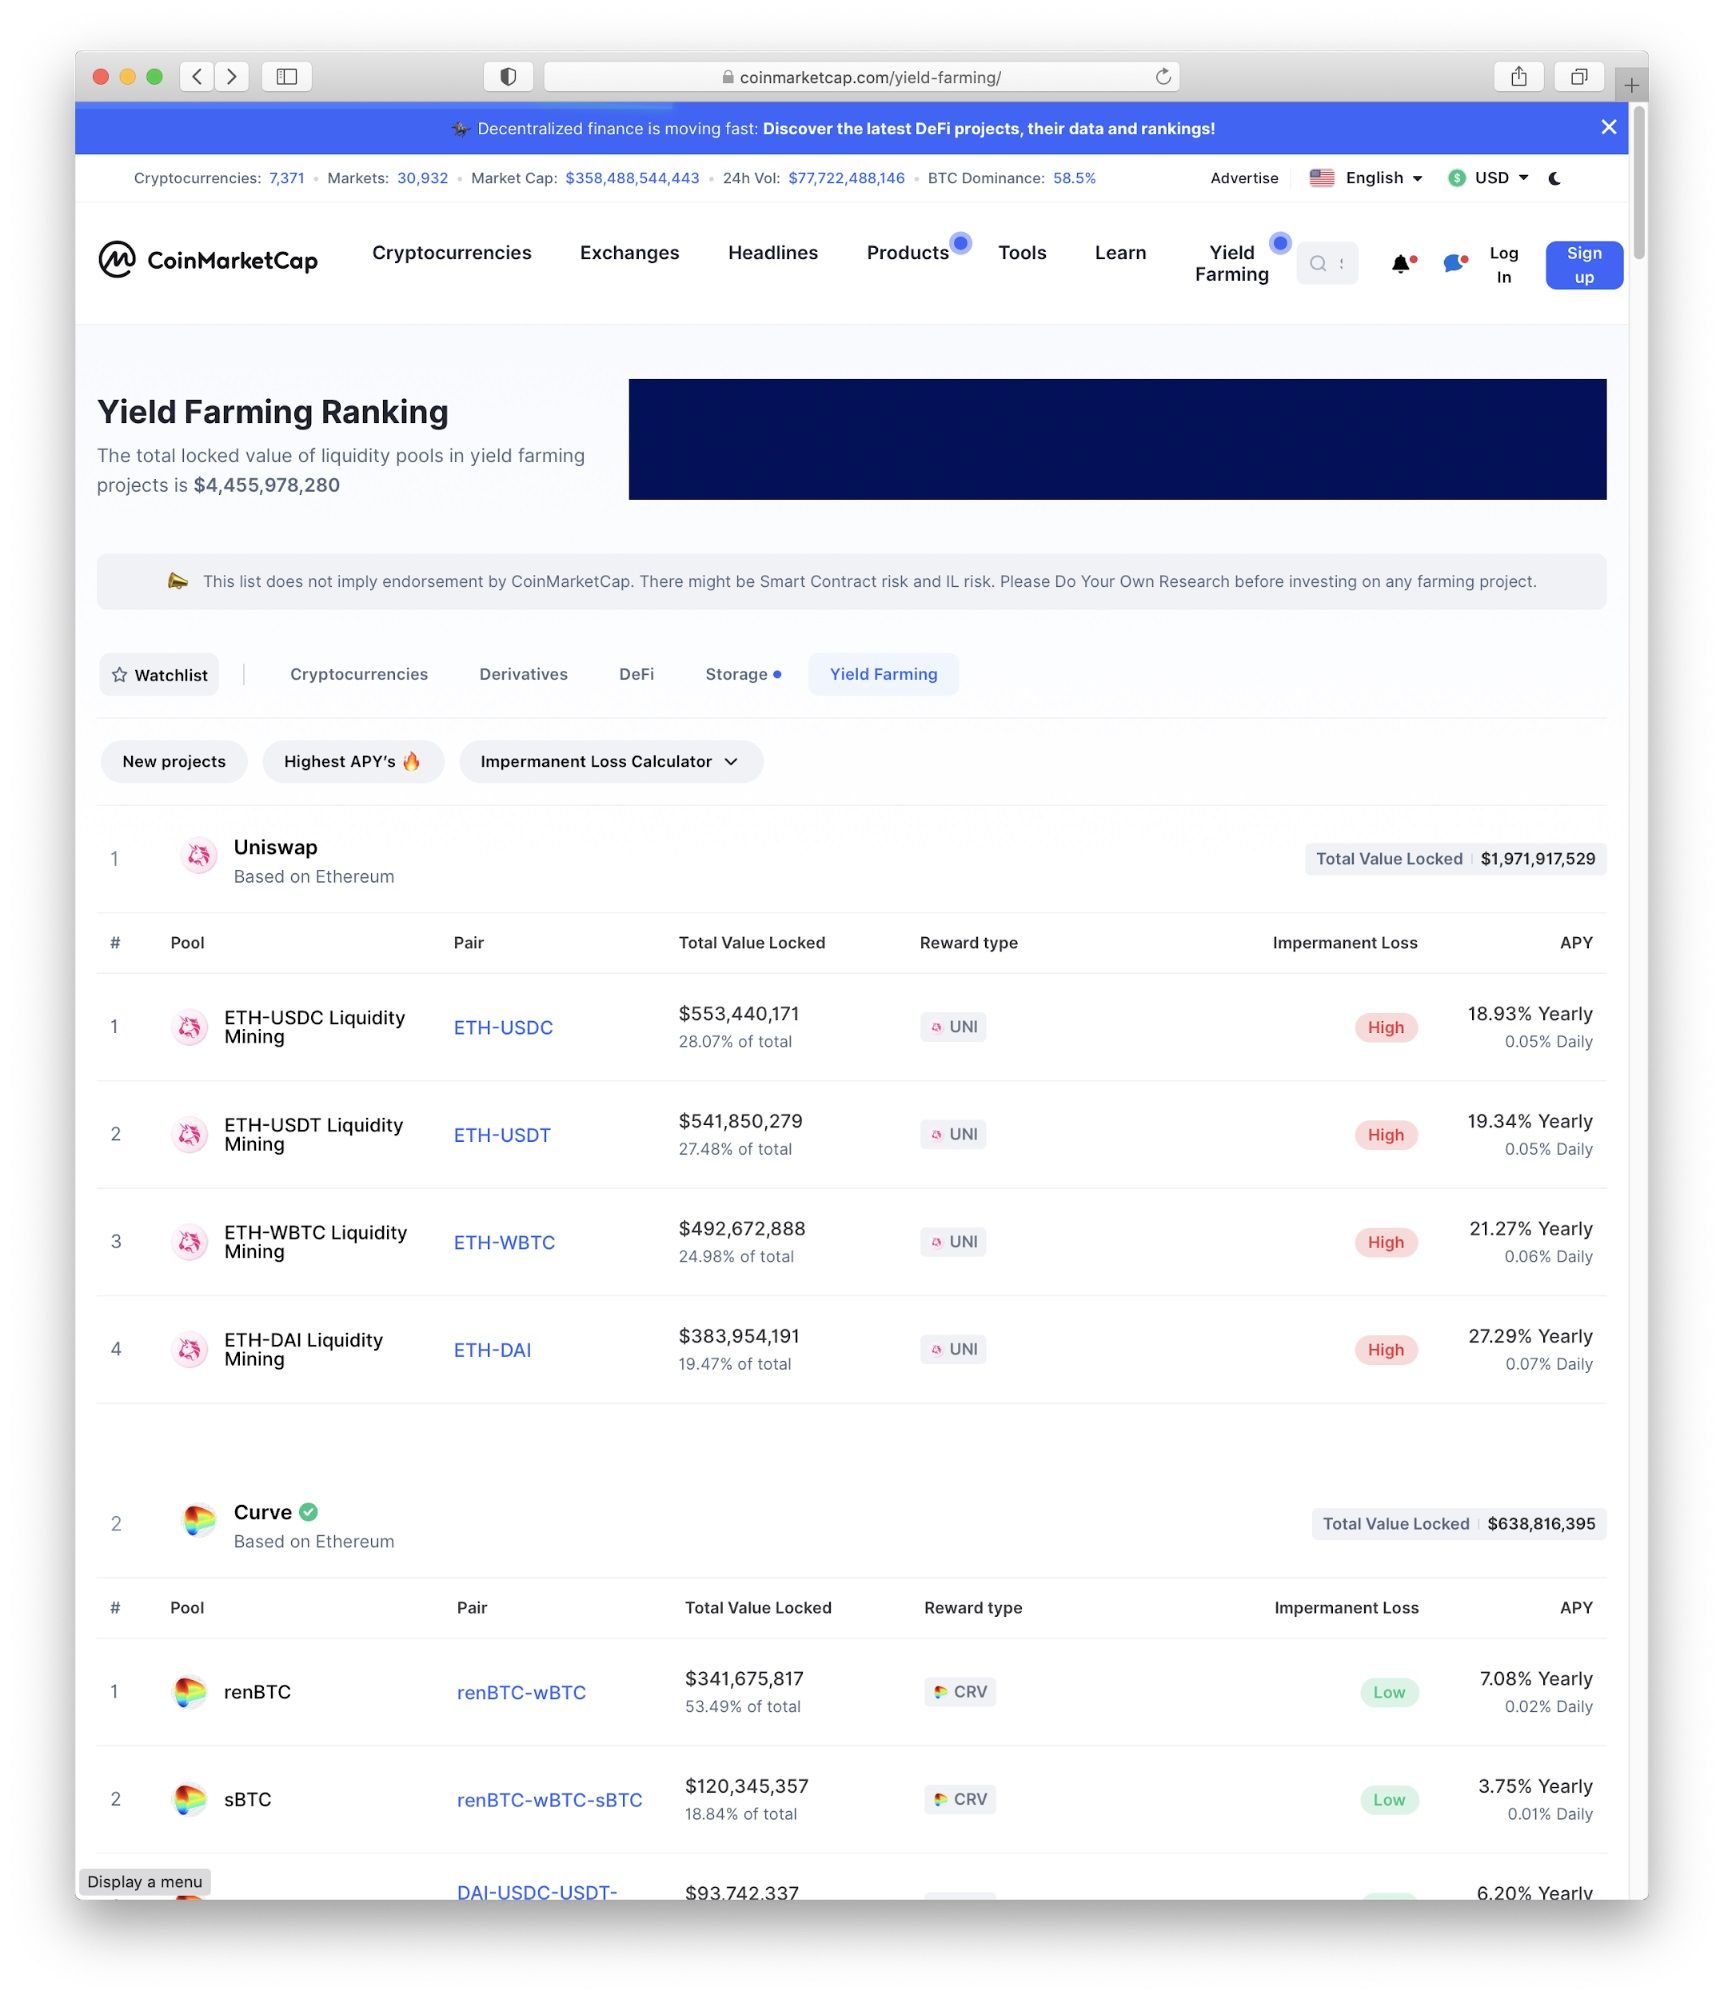Open the Safari share icon

pyautogui.click(x=1519, y=76)
